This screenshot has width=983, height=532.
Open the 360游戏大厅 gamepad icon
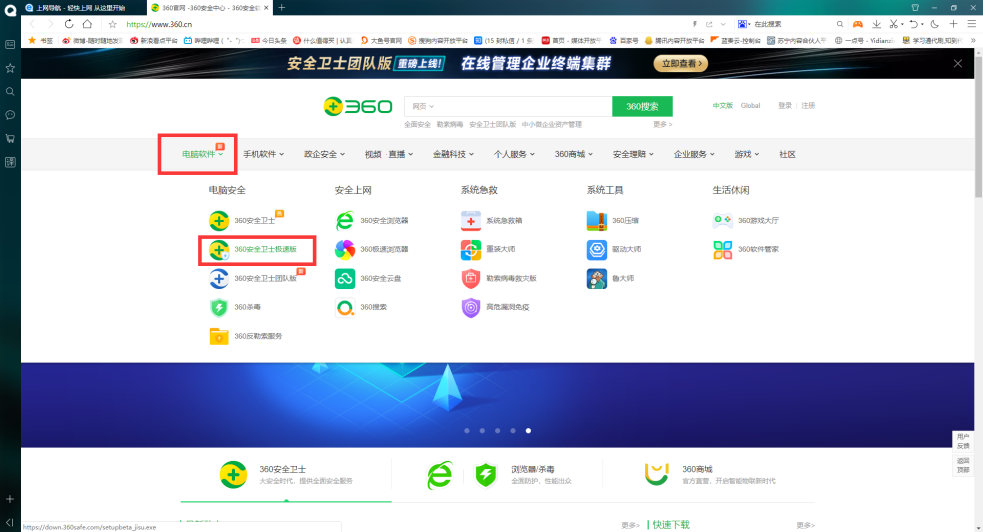click(x=723, y=221)
